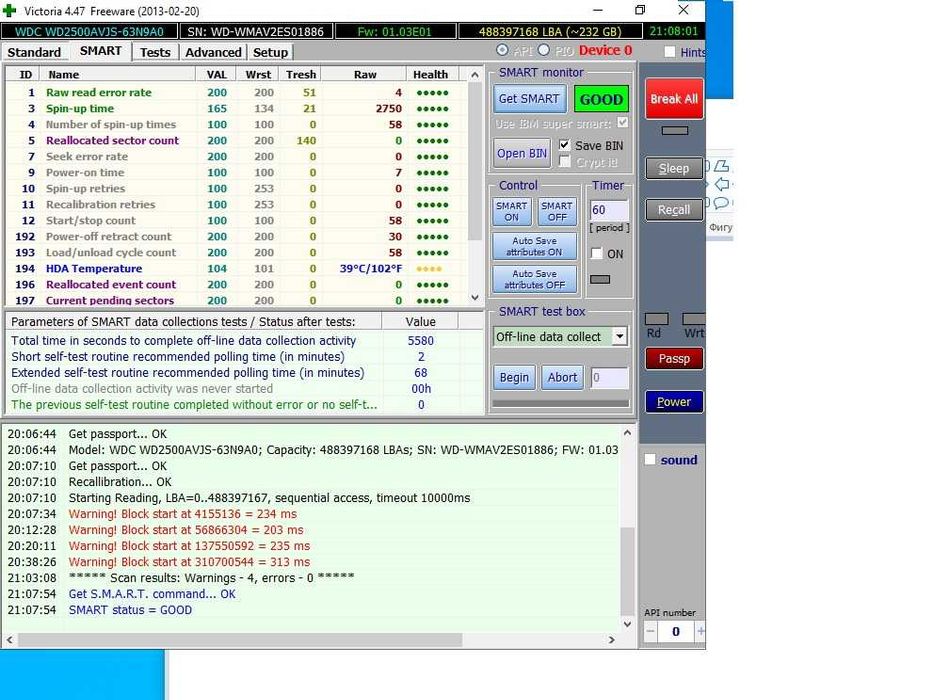Click the log horizontal scroll-left arrow
The width and height of the screenshot is (949, 700).
tap(9, 639)
